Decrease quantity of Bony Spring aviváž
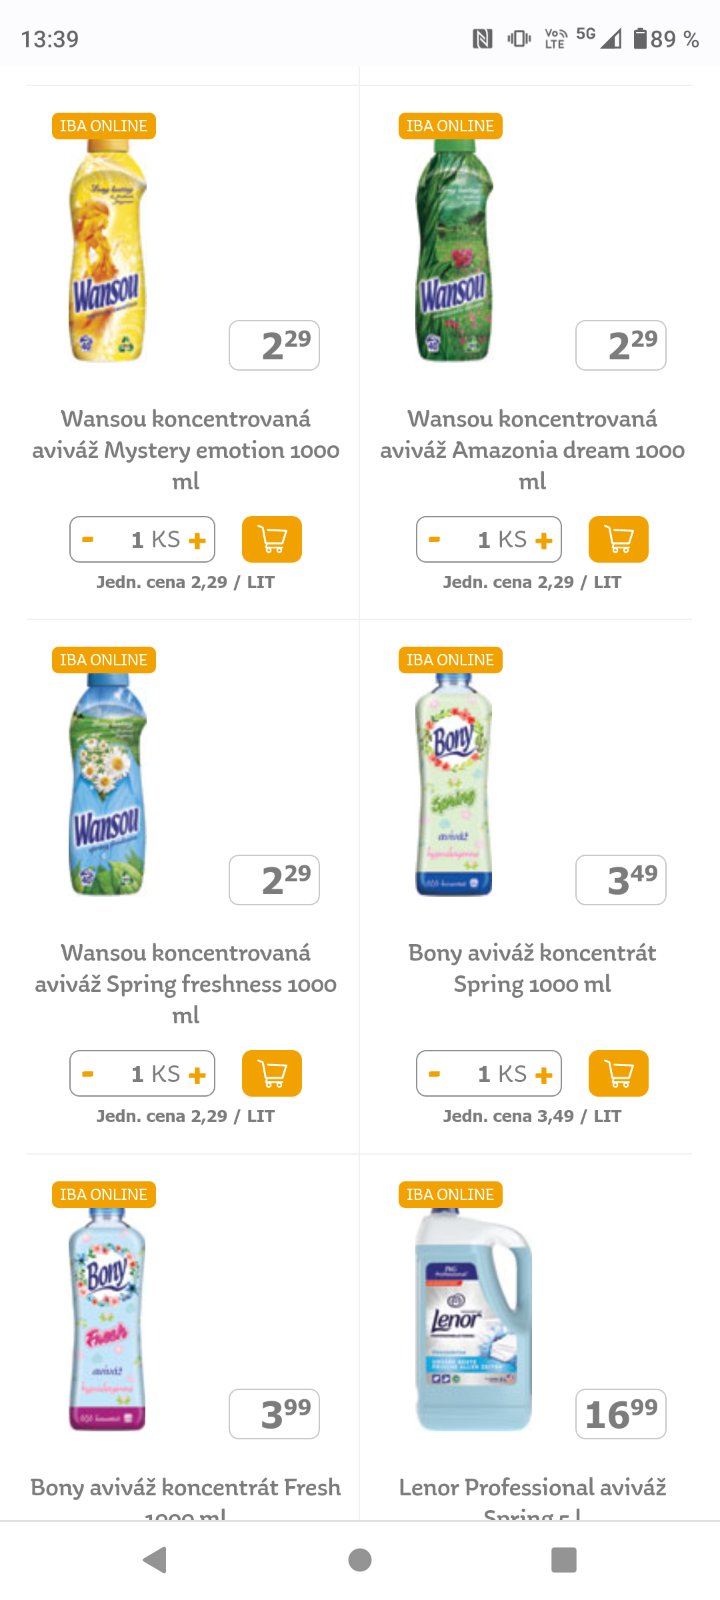This screenshot has width=720, height=1600. coord(434,1074)
